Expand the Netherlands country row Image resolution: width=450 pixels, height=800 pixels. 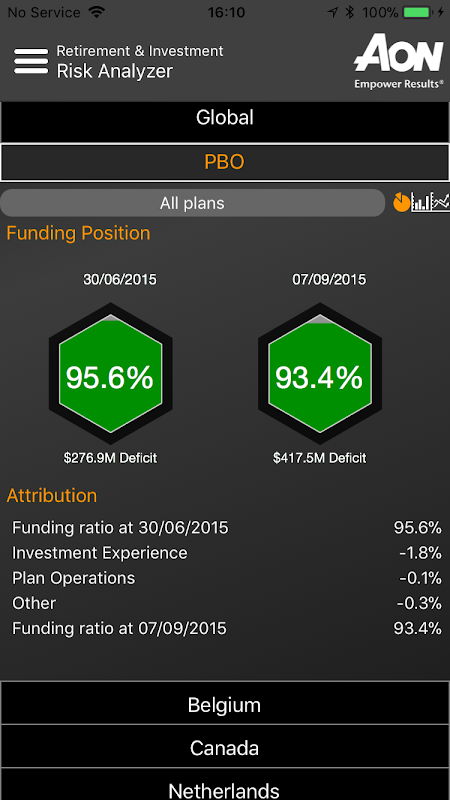coord(225,786)
